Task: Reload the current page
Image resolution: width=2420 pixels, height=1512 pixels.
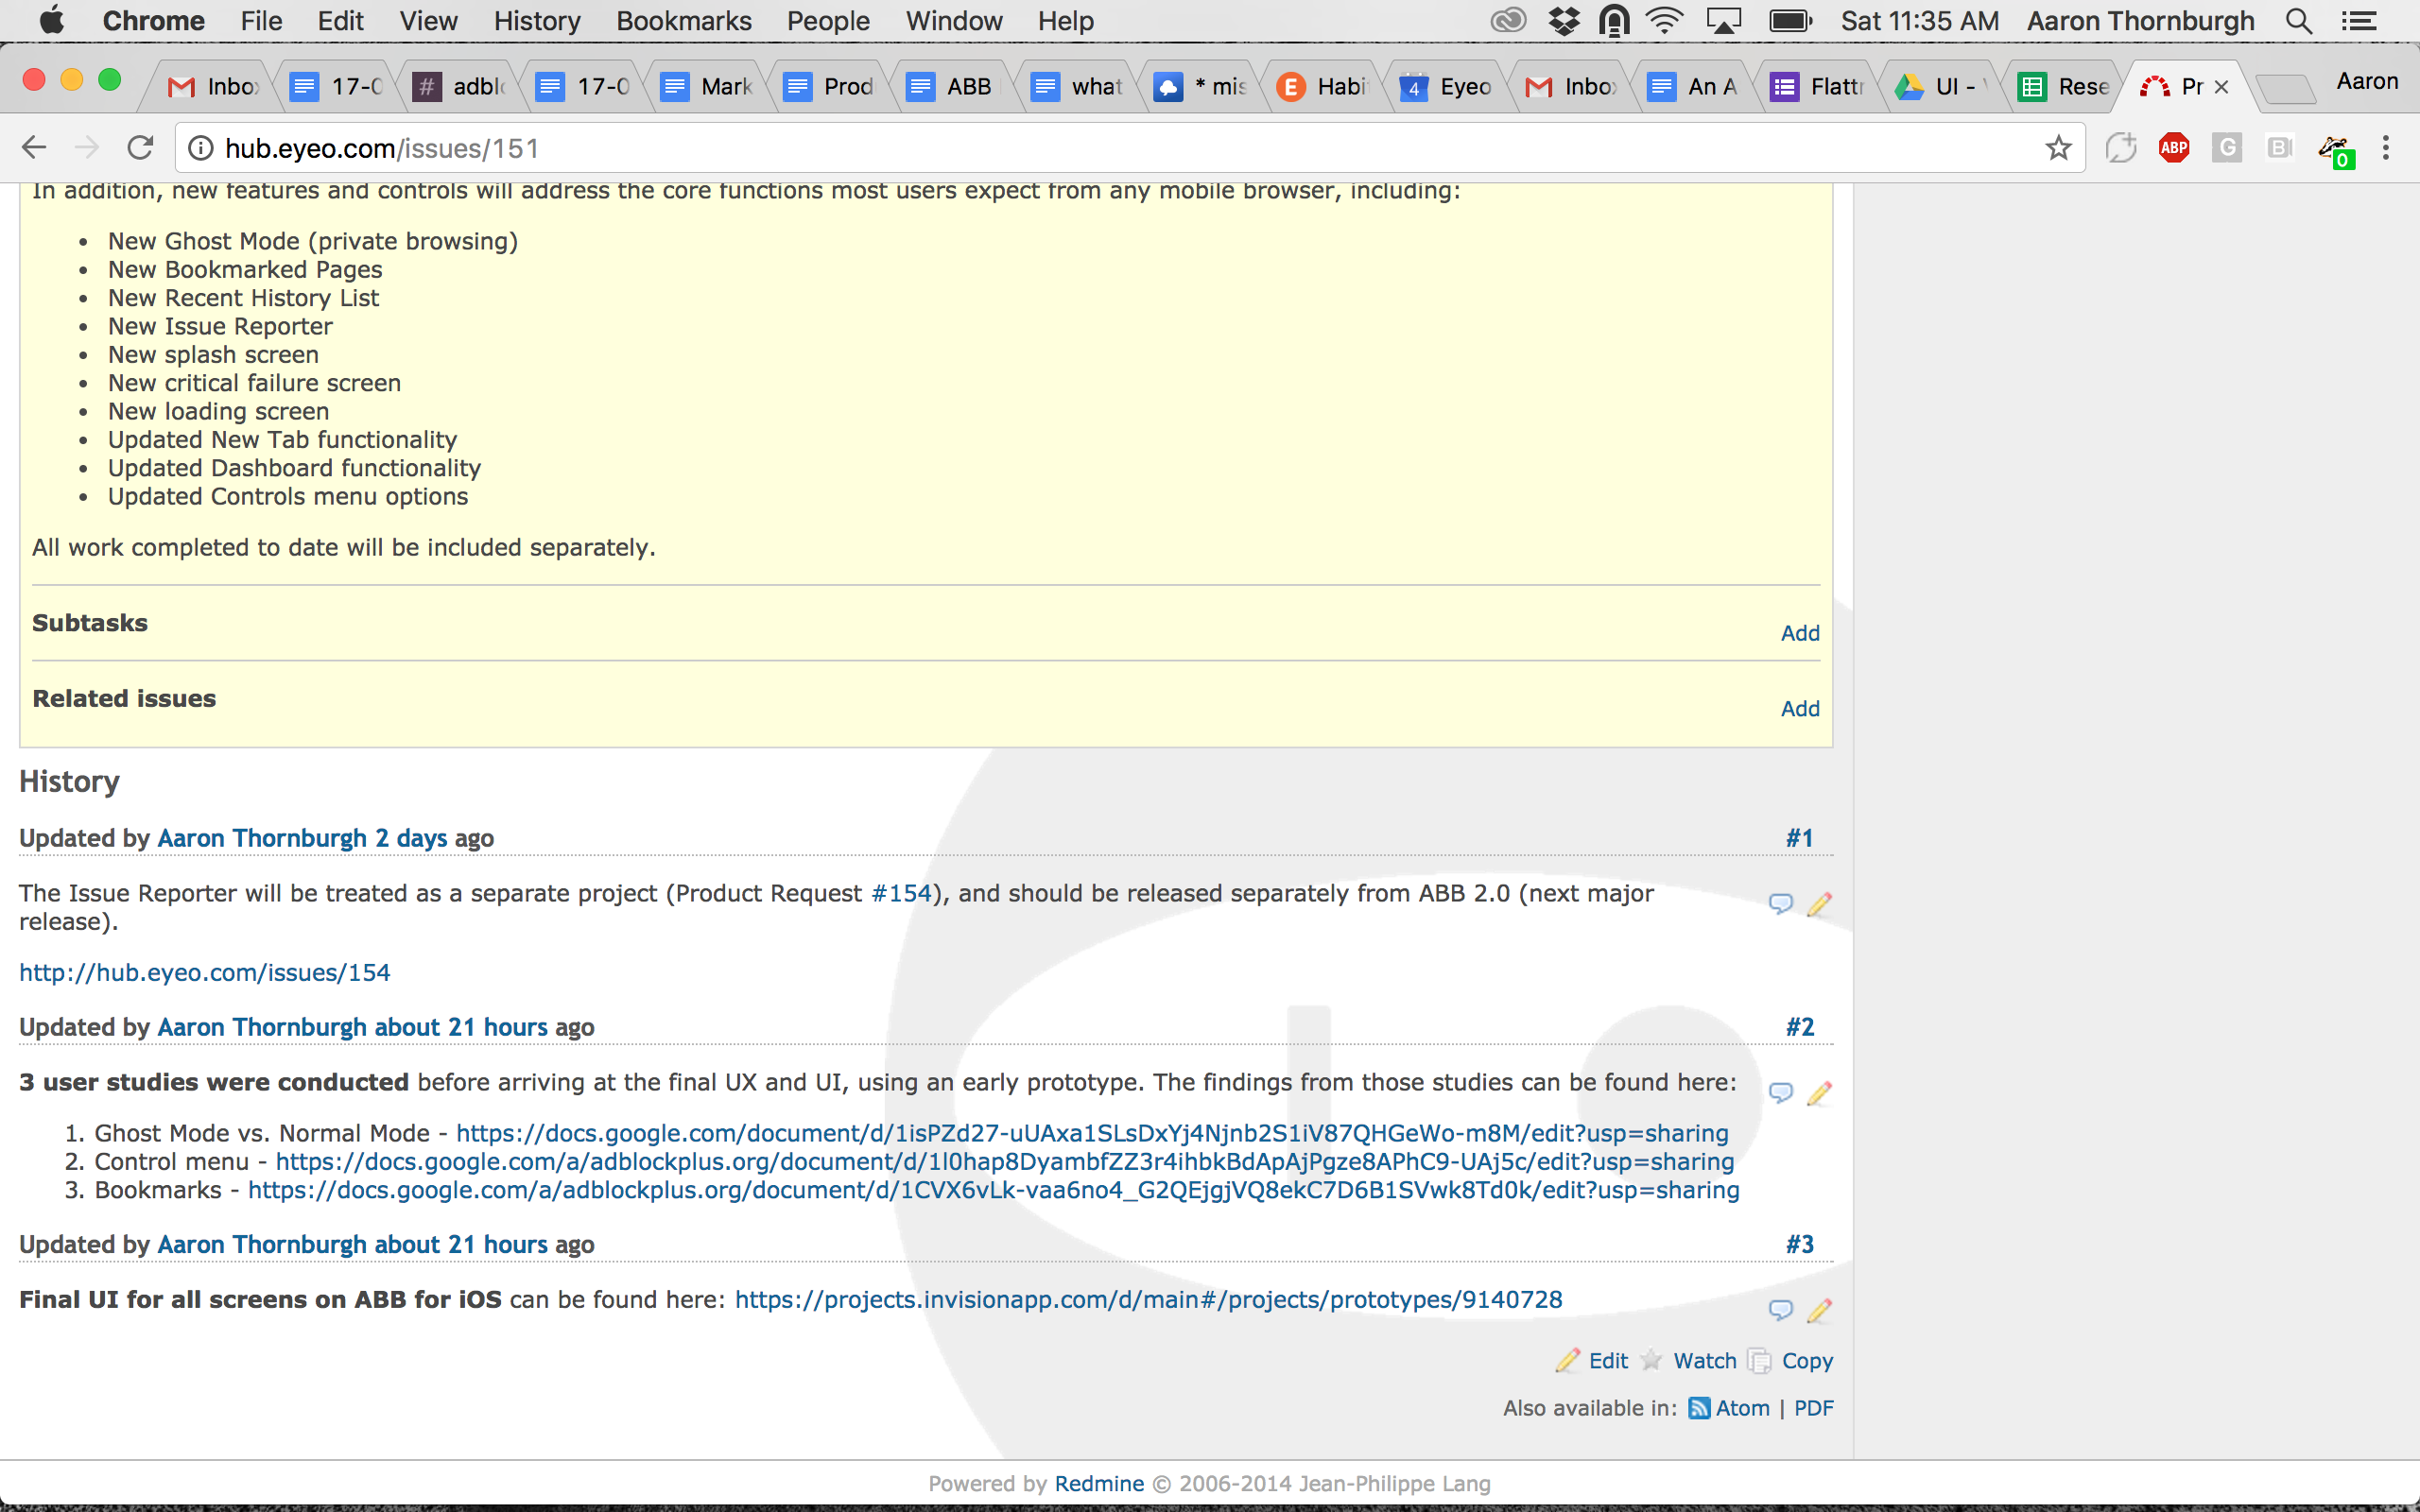Action: pyautogui.click(x=140, y=148)
